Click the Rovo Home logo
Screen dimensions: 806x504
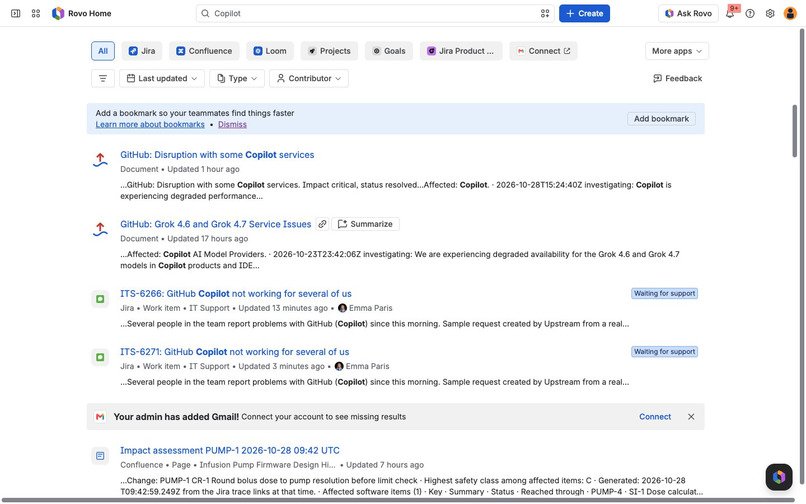point(82,13)
